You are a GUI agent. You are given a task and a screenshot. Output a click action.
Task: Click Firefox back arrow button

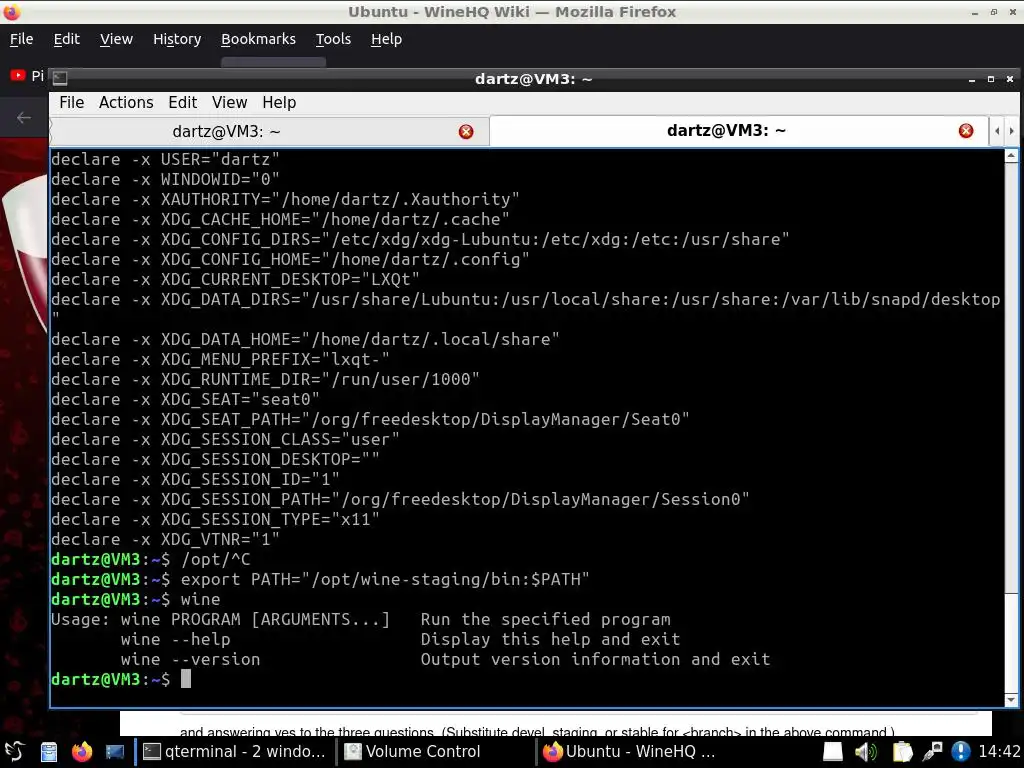[x=24, y=118]
